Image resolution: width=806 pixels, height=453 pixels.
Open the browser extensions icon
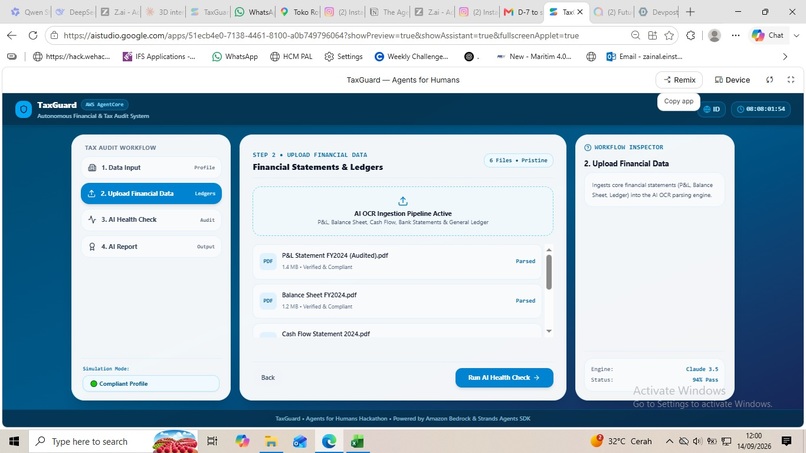[x=691, y=35]
